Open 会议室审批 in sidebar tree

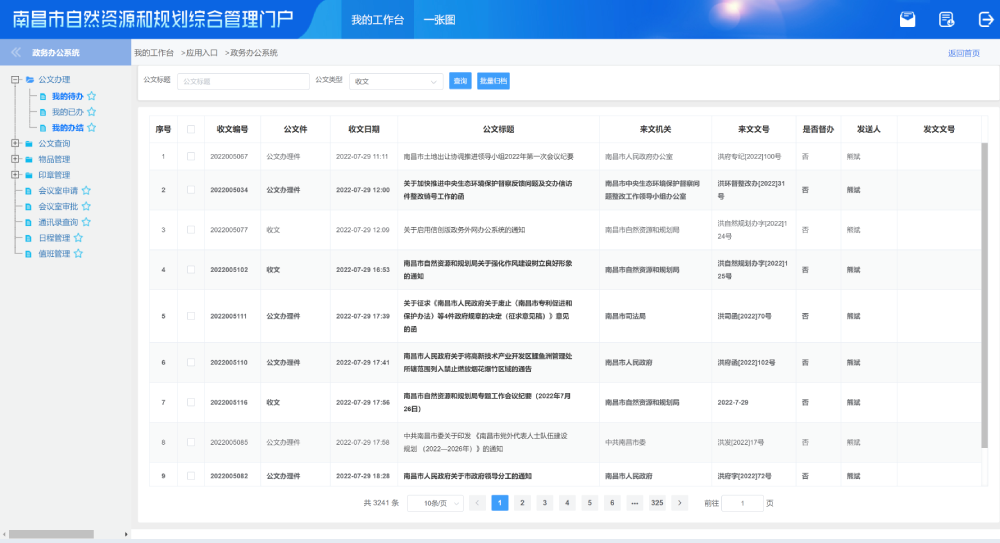pyautogui.click(x=58, y=207)
